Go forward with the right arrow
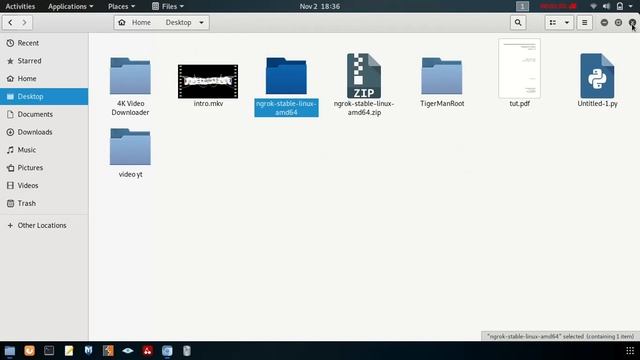 click(24, 22)
